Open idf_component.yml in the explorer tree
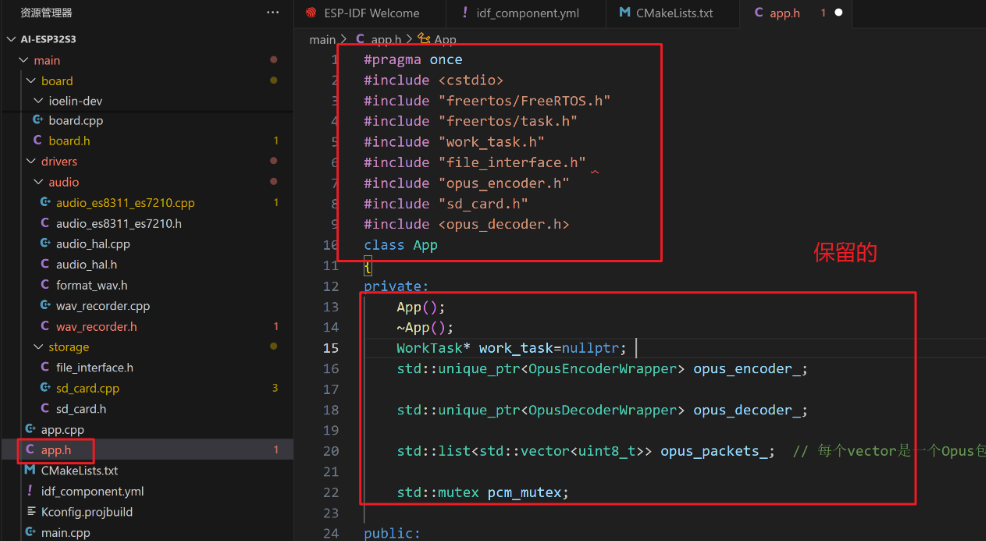This screenshot has height=541, width=986. 92,491
